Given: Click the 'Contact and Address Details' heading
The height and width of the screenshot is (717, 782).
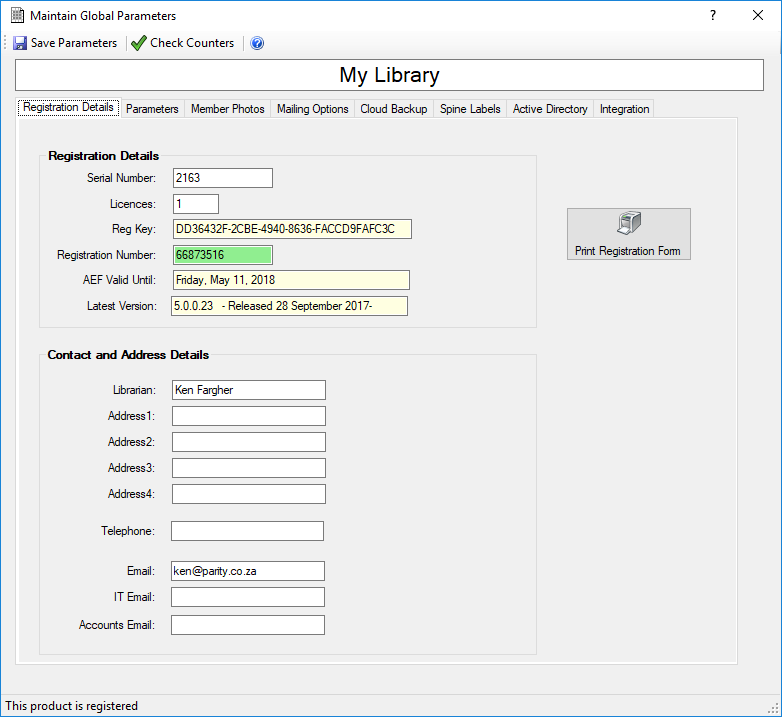Looking at the screenshot, I should [128, 355].
